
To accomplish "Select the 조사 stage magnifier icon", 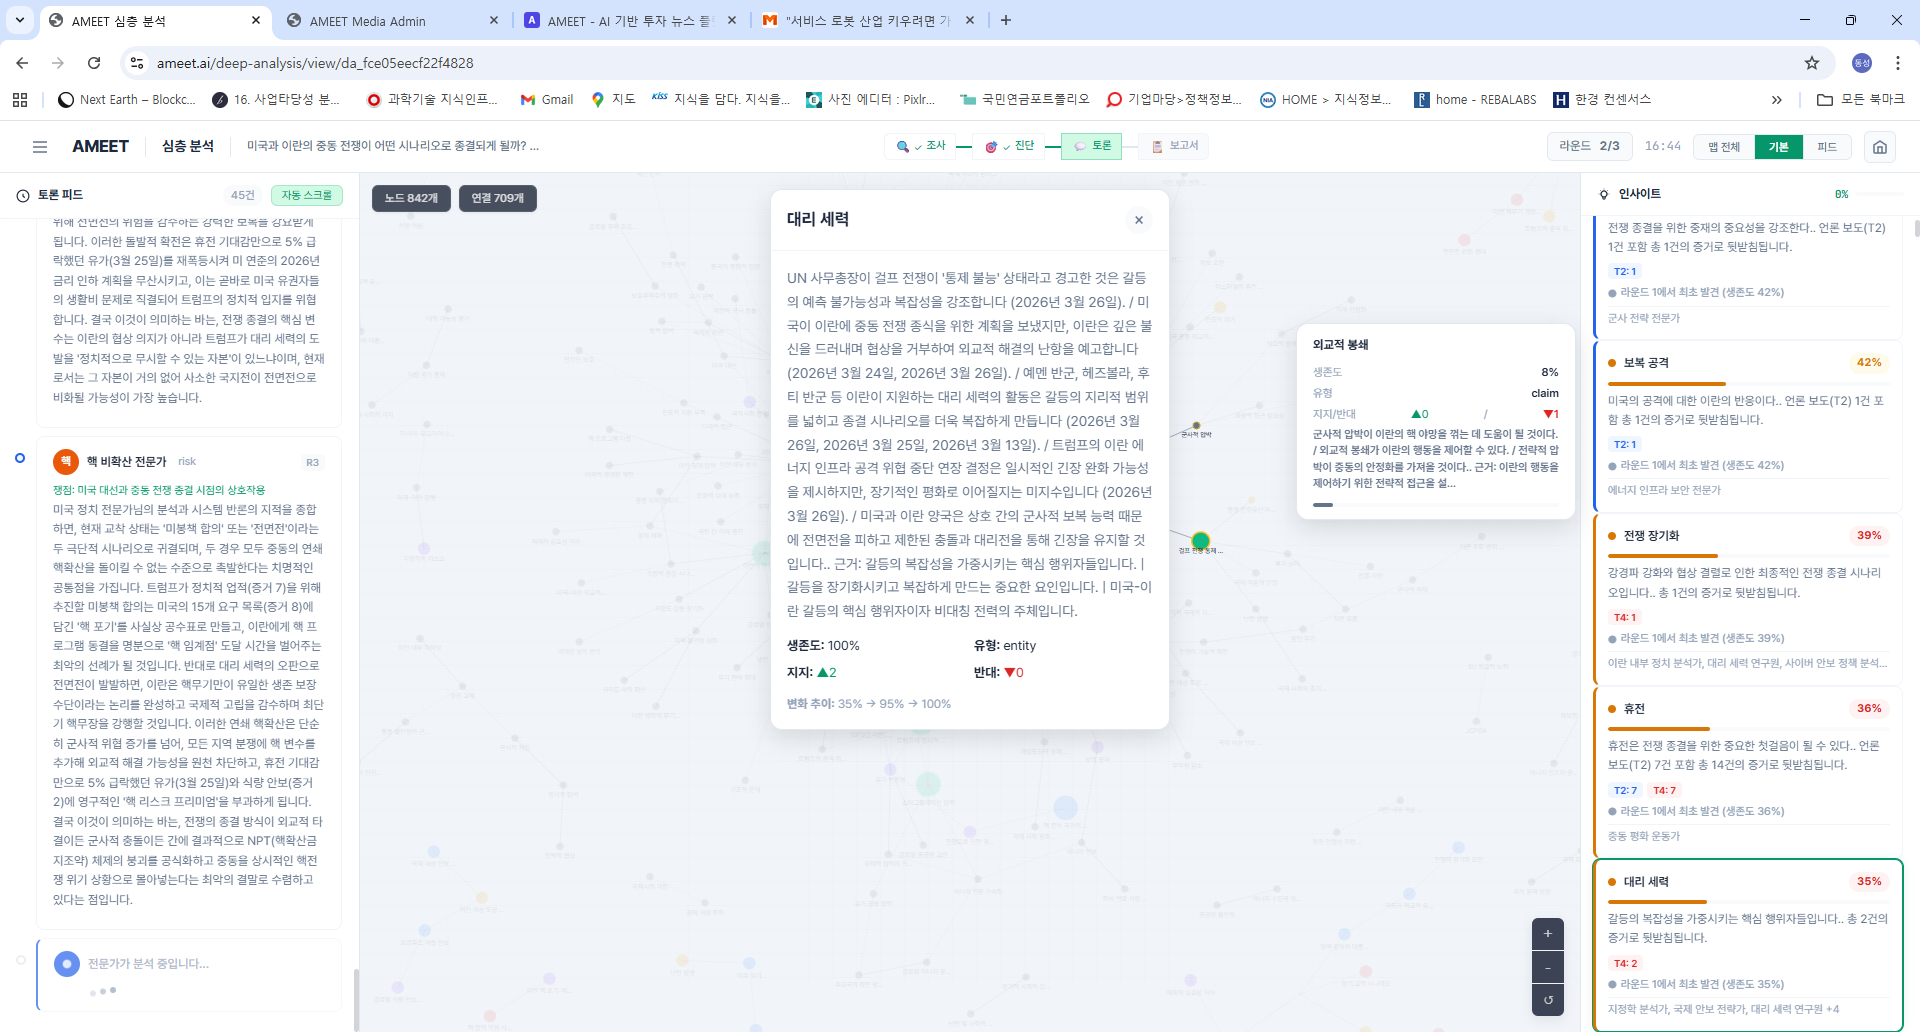I will click(x=902, y=146).
